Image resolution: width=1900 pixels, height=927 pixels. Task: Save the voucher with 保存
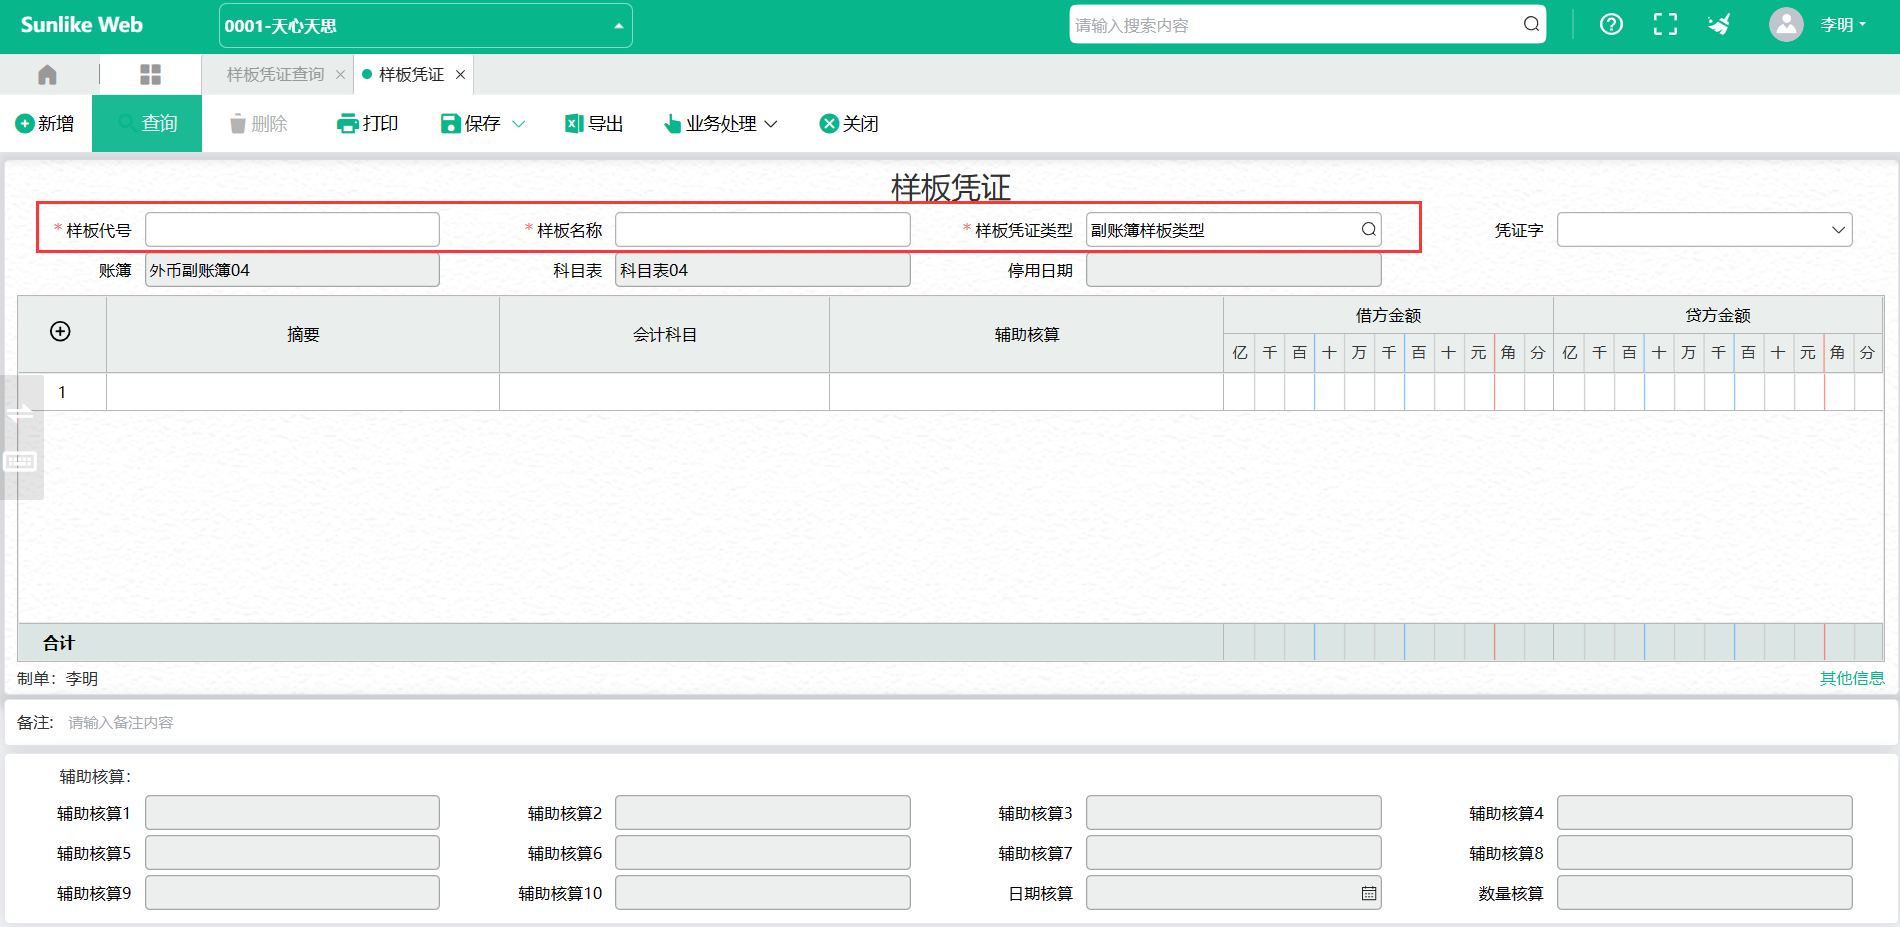coord(471,124)
